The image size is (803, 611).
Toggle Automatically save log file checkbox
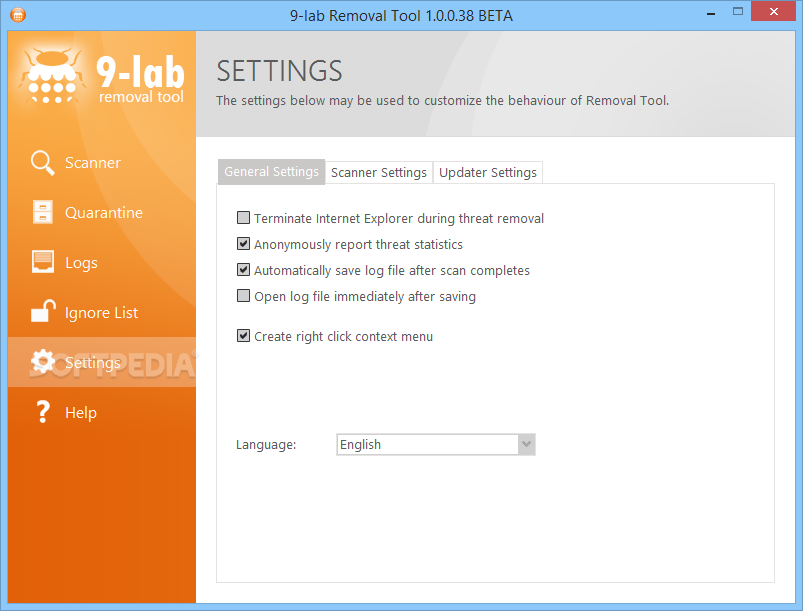click(243, 270)
